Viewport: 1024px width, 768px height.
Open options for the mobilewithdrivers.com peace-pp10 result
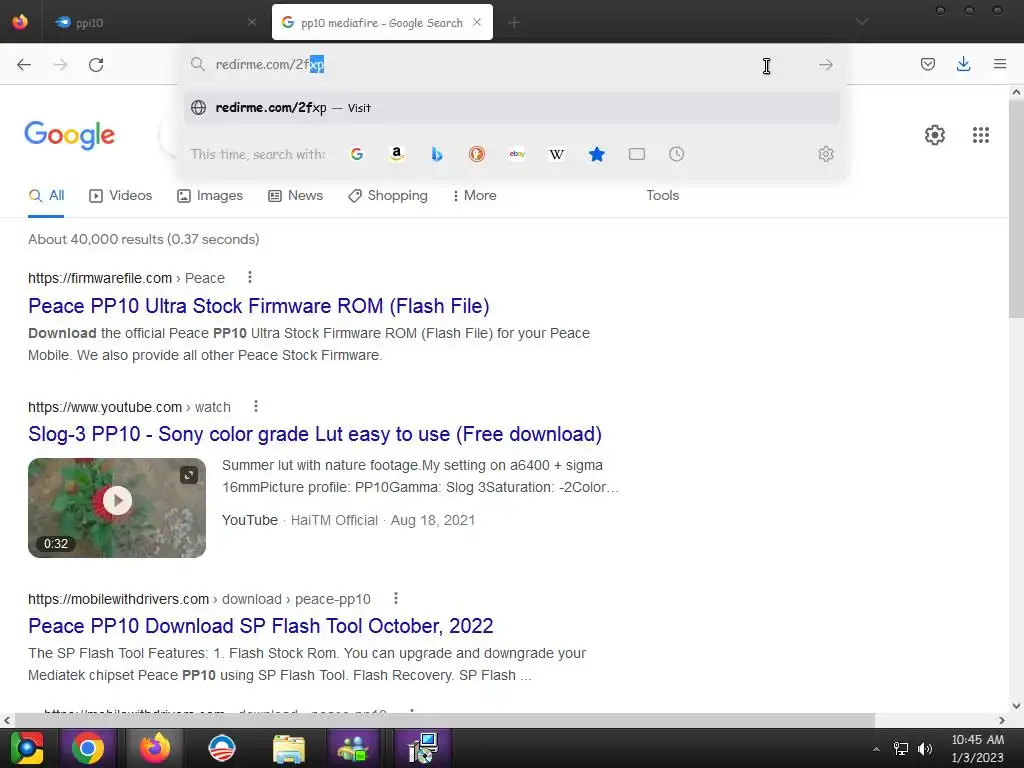(x=396, y=598)
